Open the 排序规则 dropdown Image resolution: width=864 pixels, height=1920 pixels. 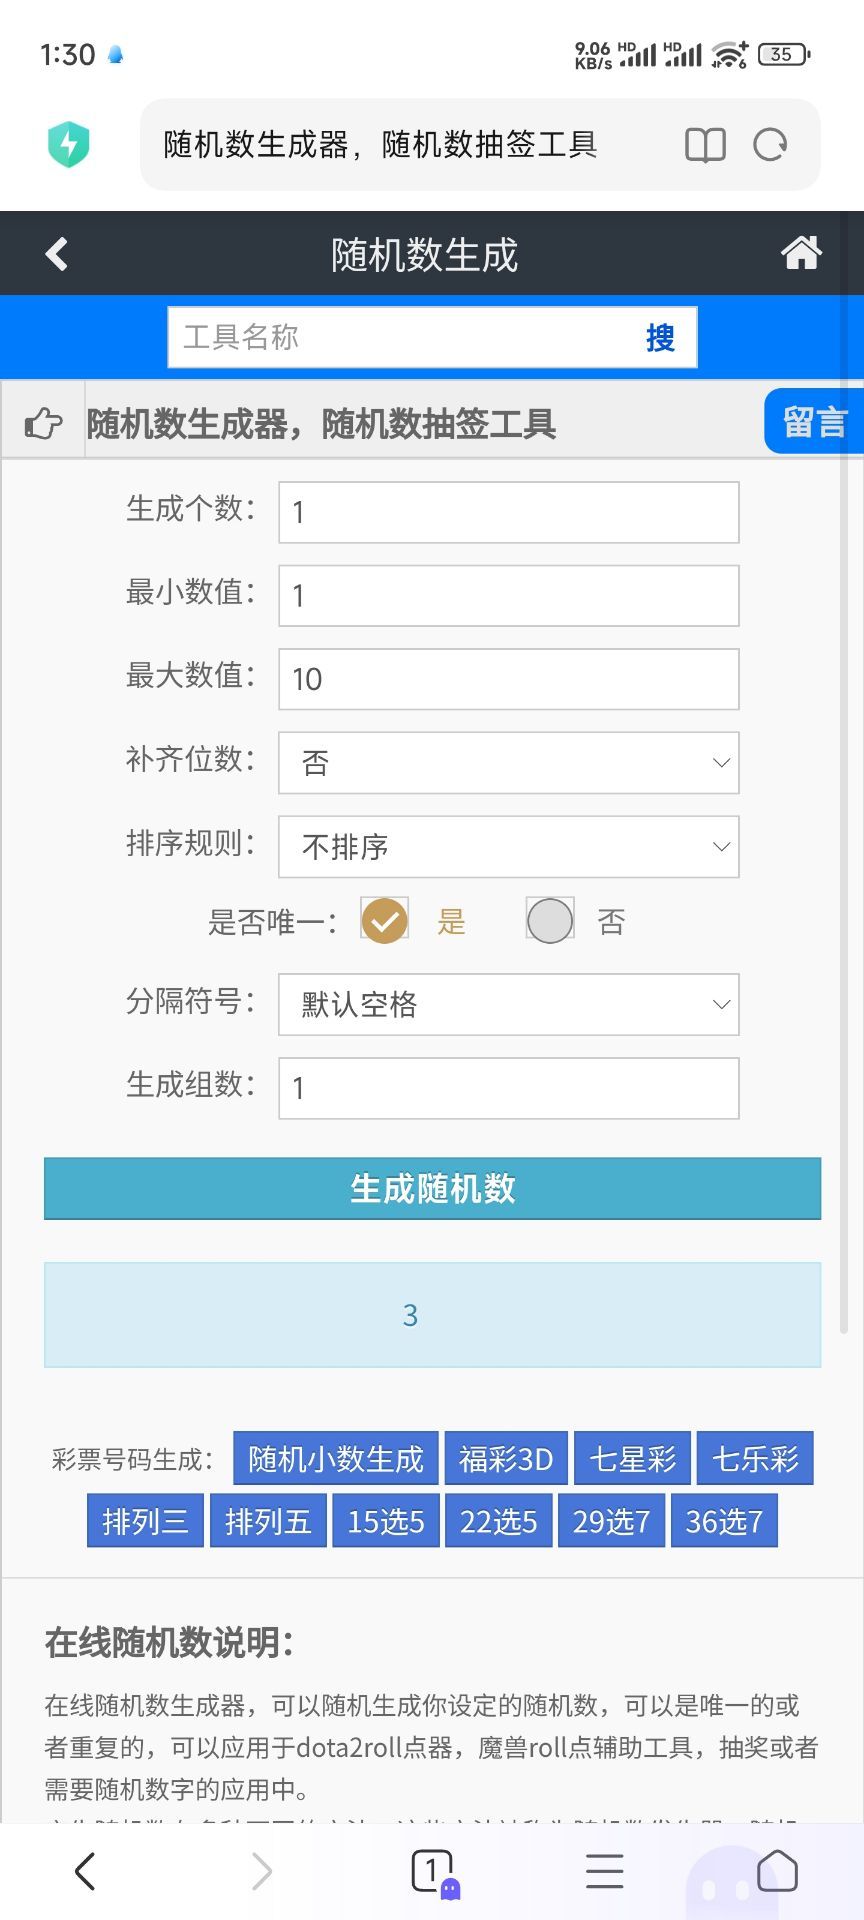pos(508,847)
